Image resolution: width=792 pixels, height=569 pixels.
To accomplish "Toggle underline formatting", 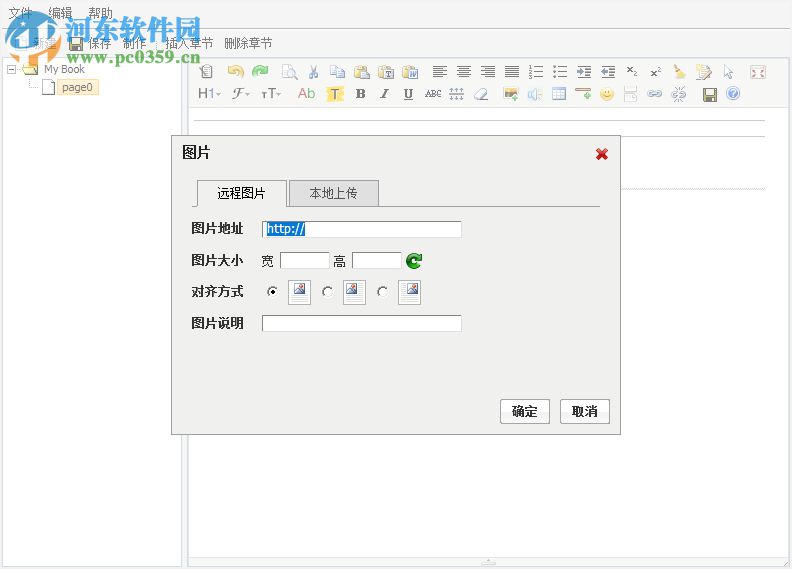I will click(408, 94).
